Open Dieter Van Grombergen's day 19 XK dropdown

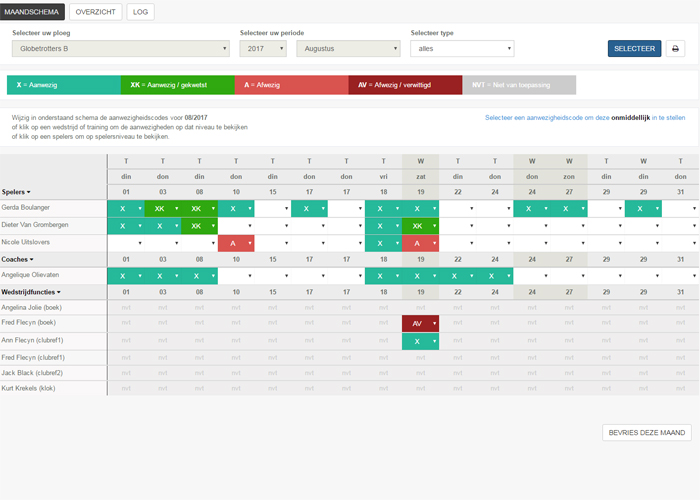[420, 226]
